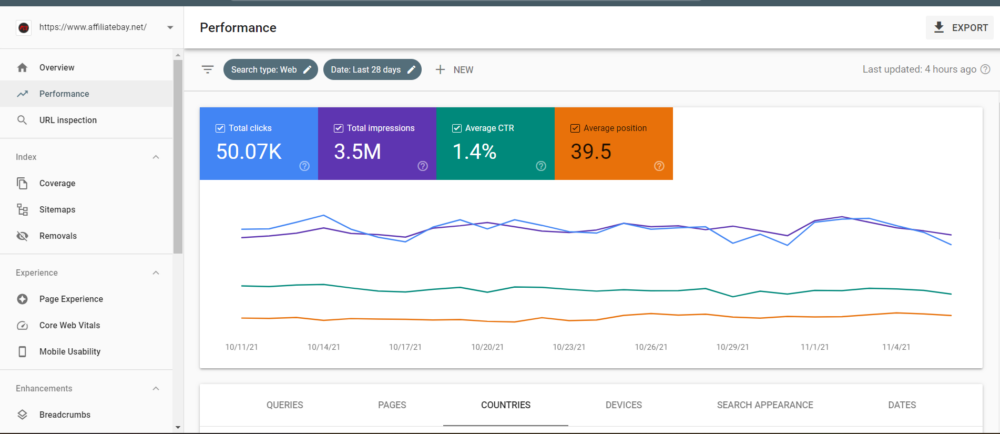Click the 3.5M impressions value
Image resolution: width=1000 pixels, height=434 pixels.
357,152
